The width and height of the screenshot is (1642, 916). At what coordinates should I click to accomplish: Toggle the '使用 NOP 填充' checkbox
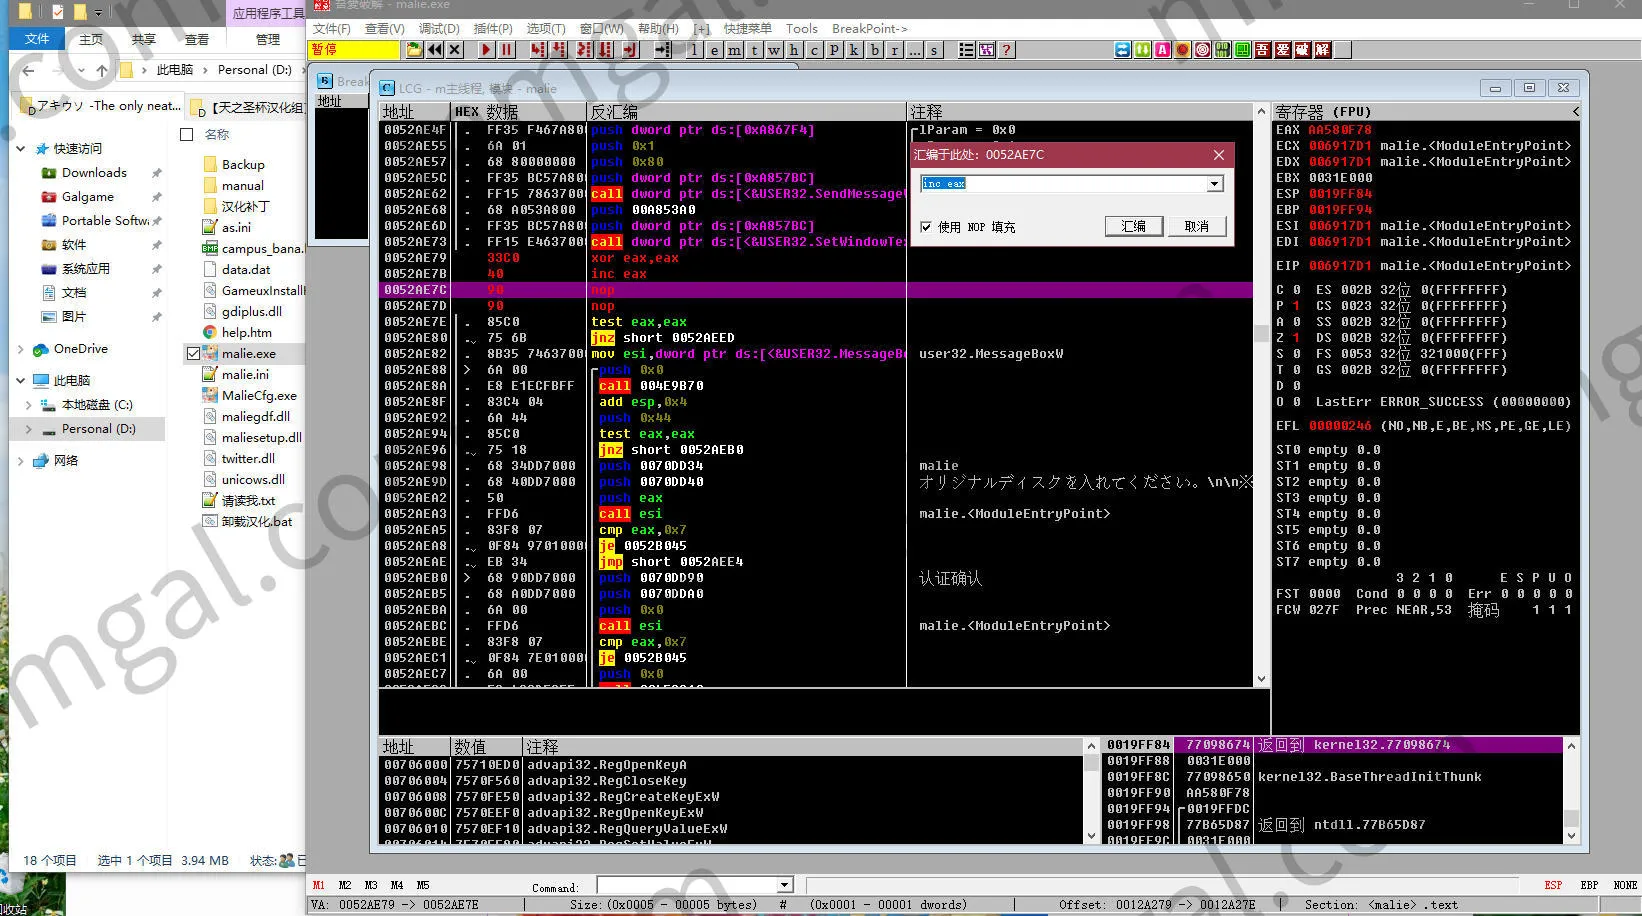point(926,227)
